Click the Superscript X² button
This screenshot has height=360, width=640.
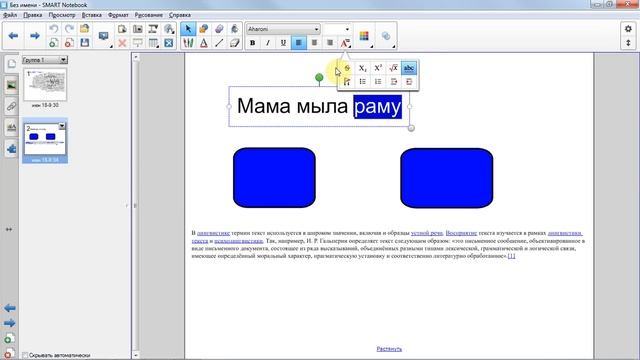(378, 68)
